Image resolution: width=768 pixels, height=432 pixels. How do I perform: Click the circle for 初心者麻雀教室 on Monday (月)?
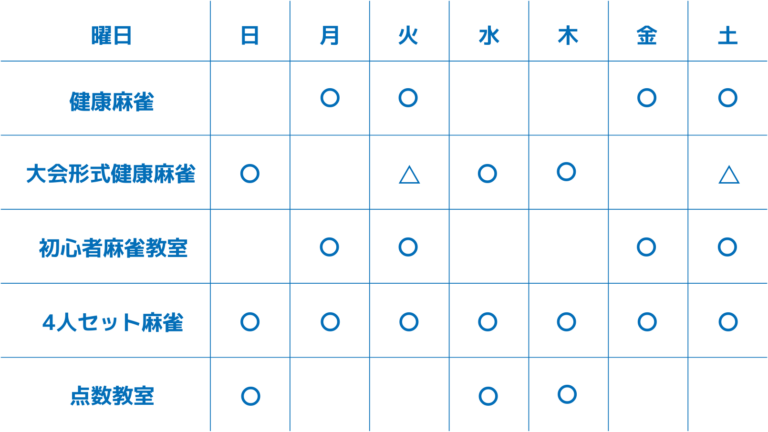click(x=329, y=246)
